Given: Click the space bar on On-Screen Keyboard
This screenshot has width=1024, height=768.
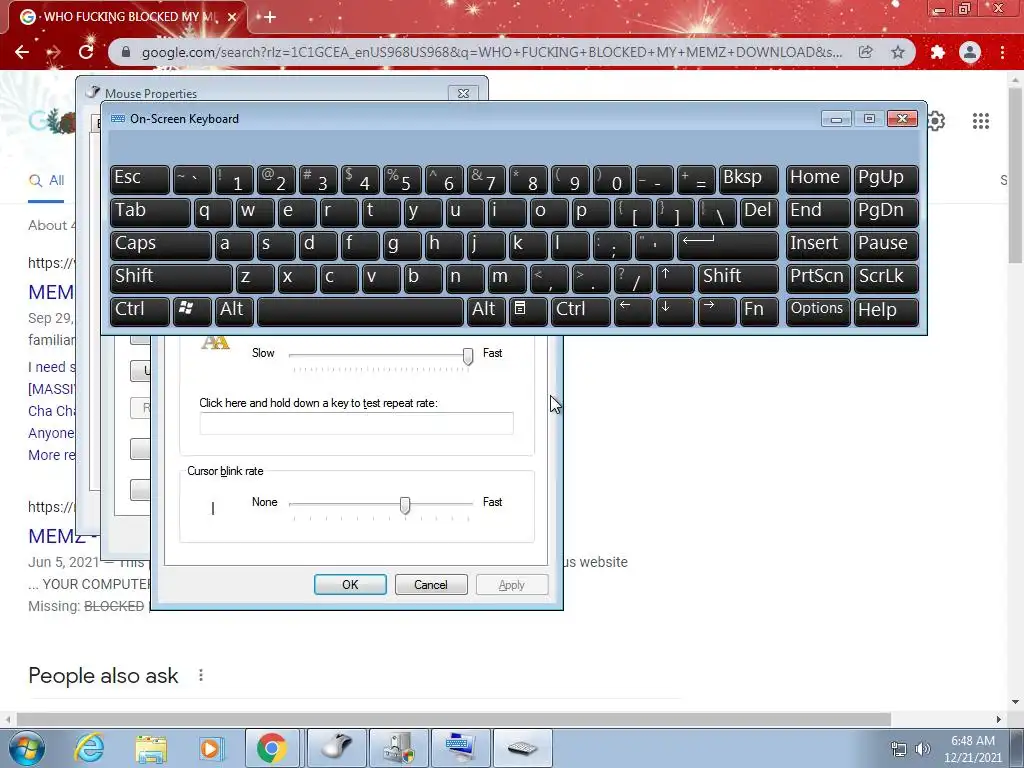Looking at the screenshot, I should (x=360, y=310).
